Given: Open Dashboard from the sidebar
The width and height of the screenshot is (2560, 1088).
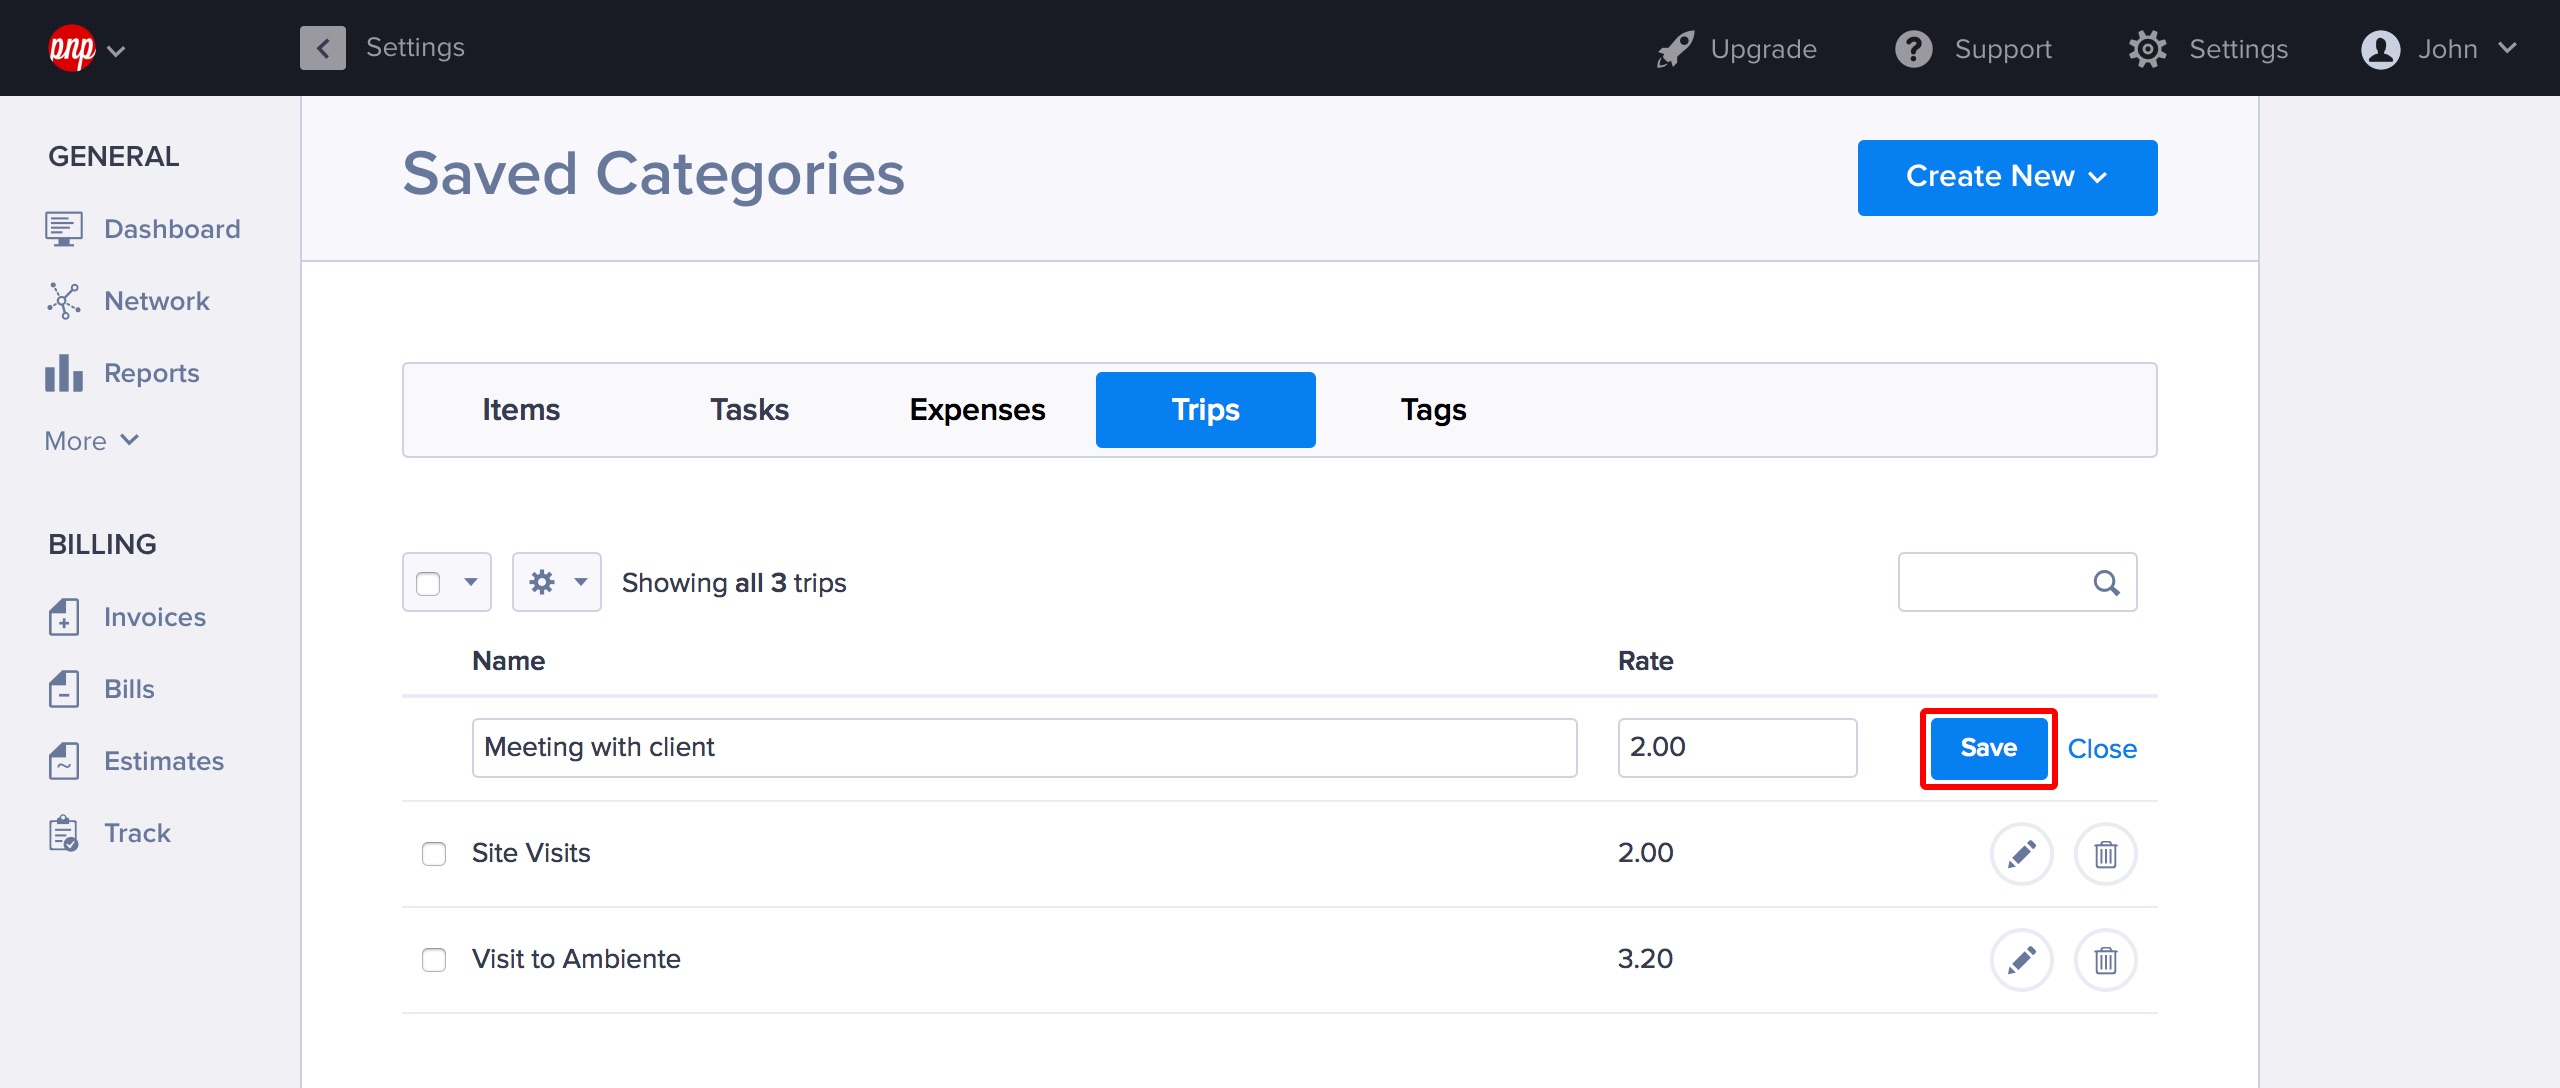Looking at the screenshot, I should point(171,229).
